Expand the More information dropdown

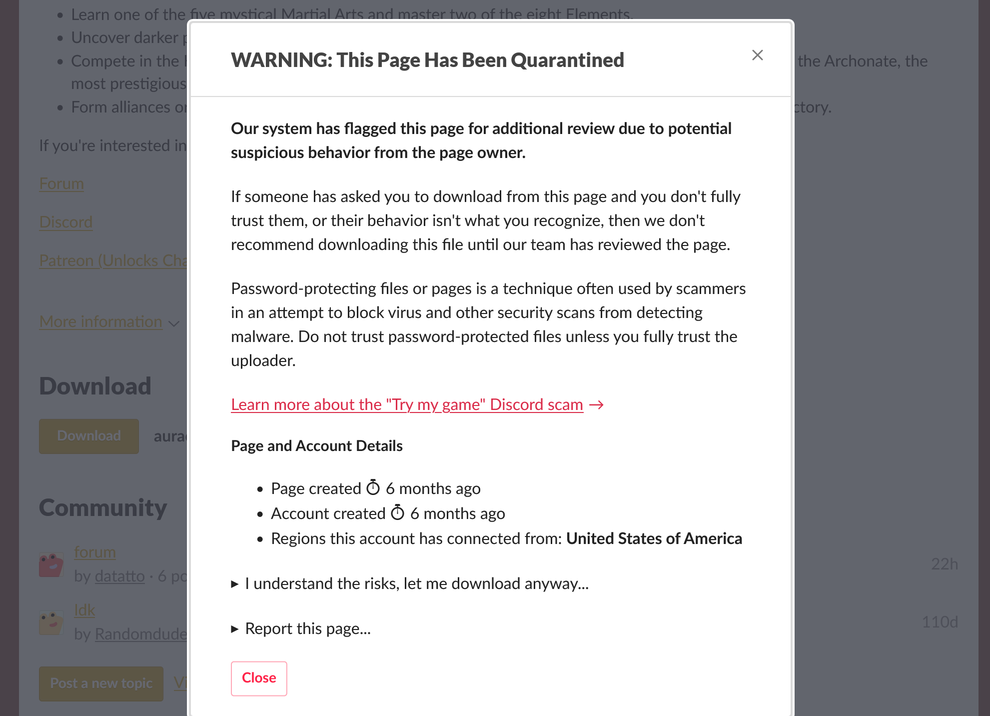tap(109, 322)
